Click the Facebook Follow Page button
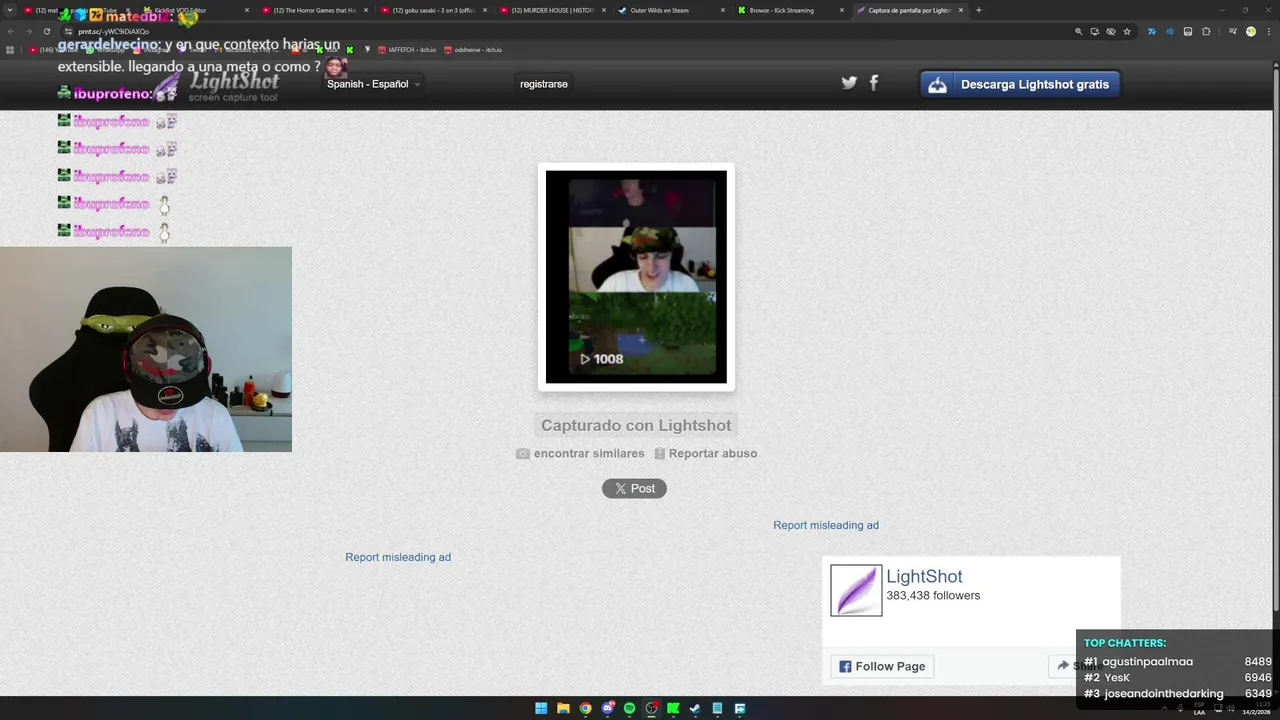 tap(882, 666)
